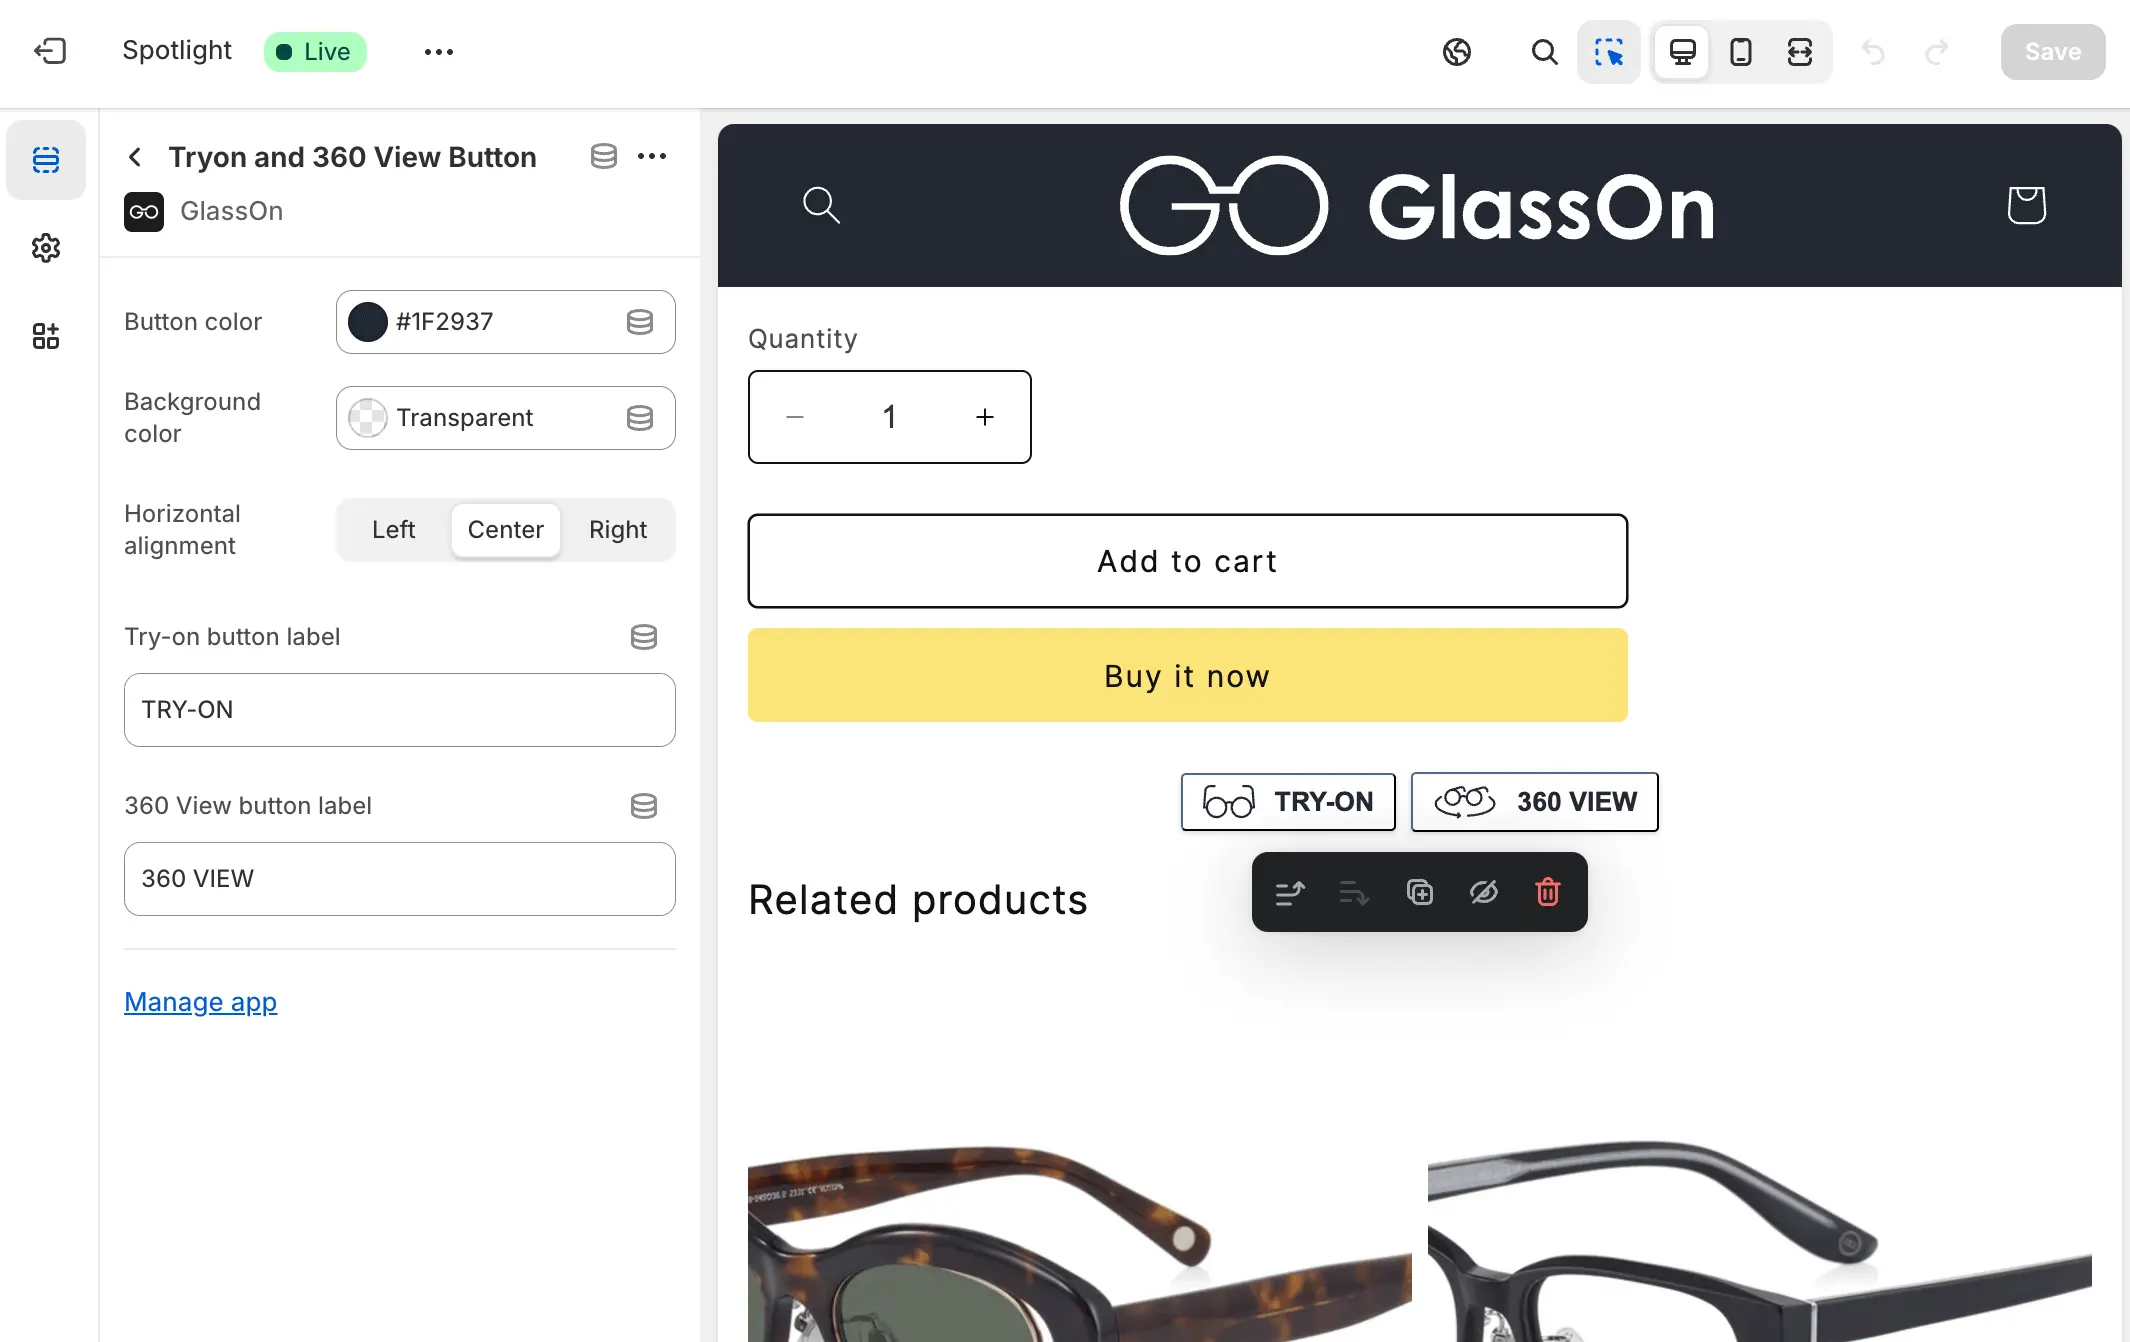Open the three-dot more options menu
2130x1342 pixels.
[651, 155]
